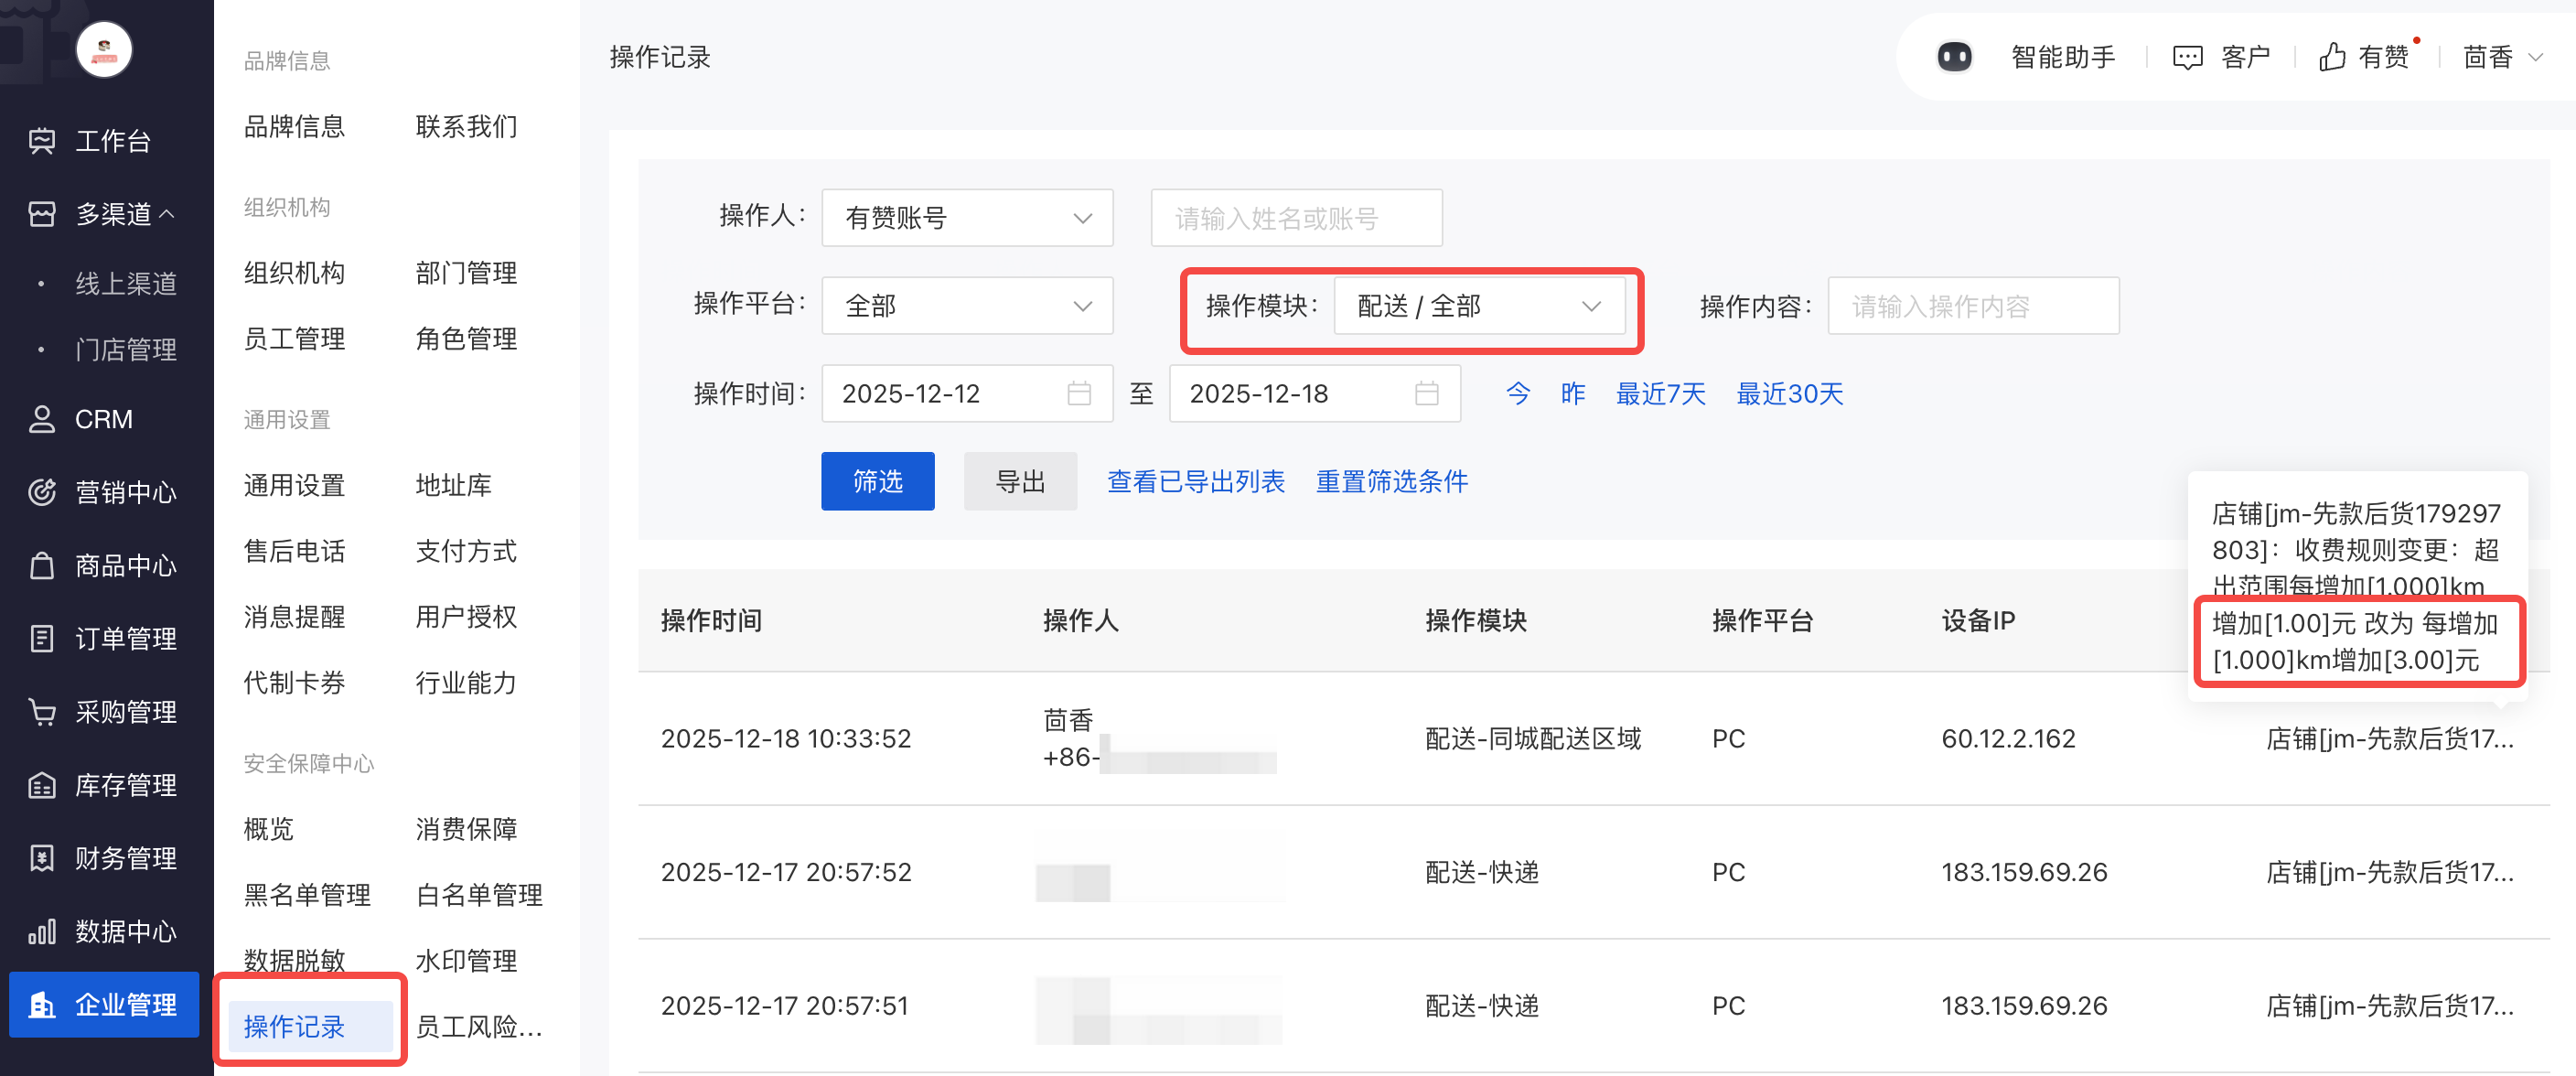Focus the operation content input field

(1972, 306)
